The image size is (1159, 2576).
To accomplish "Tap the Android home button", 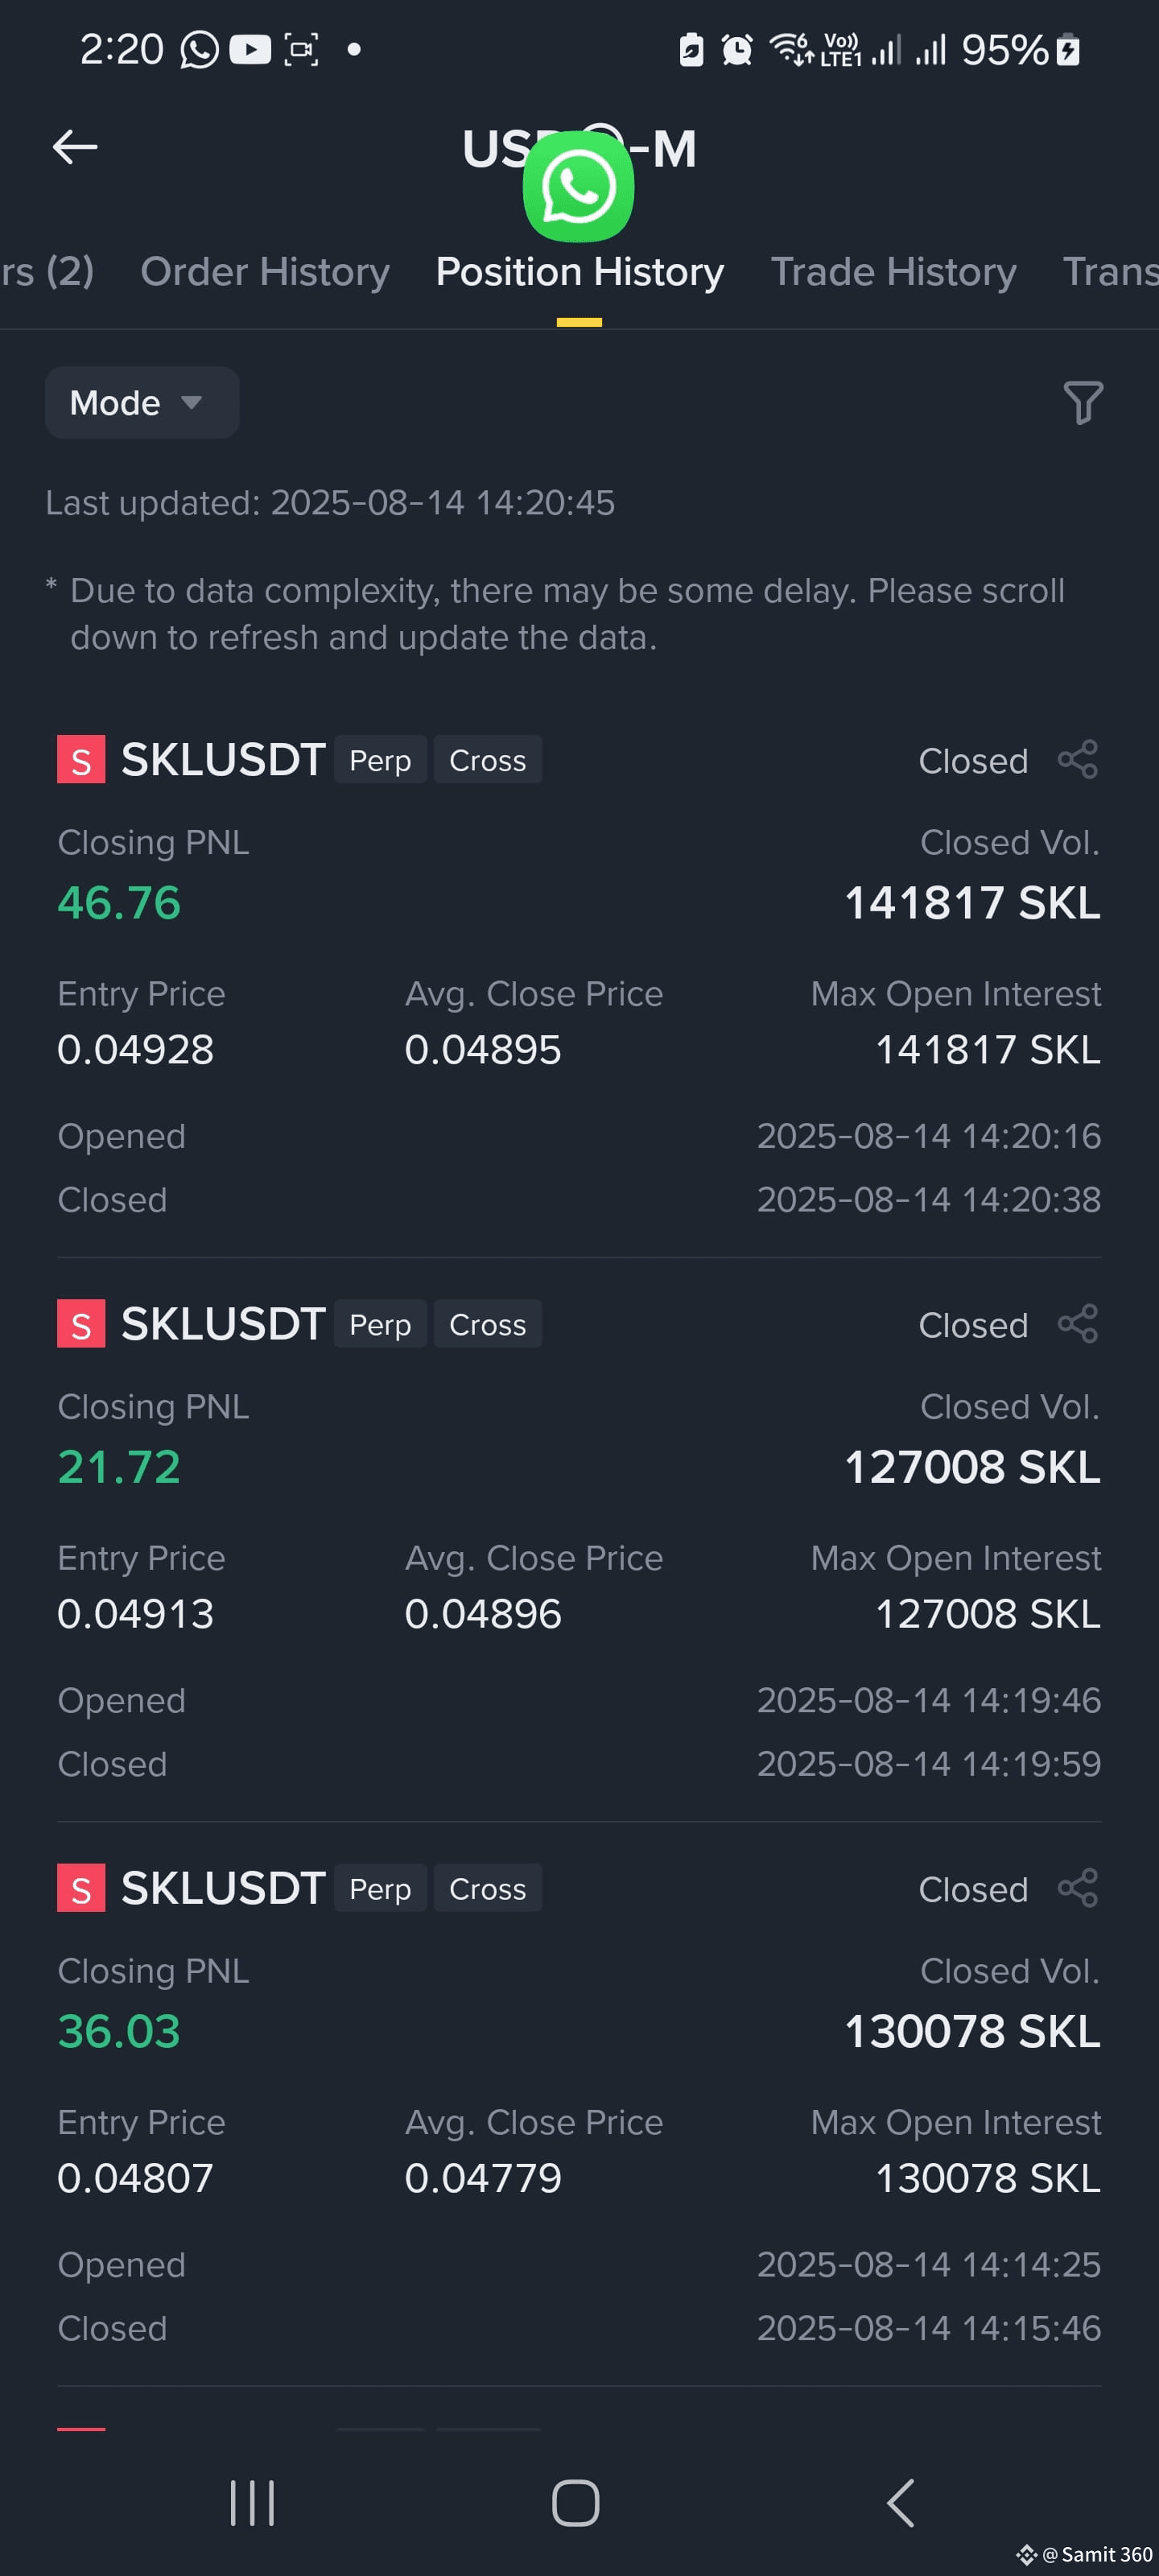I will [576, 2503].
